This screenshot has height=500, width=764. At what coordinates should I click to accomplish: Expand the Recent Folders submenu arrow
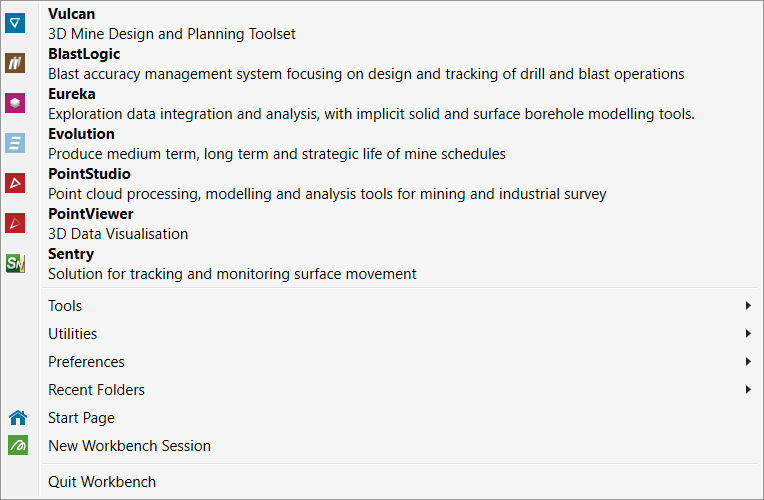pyautogui.click(x=748, y=390)
